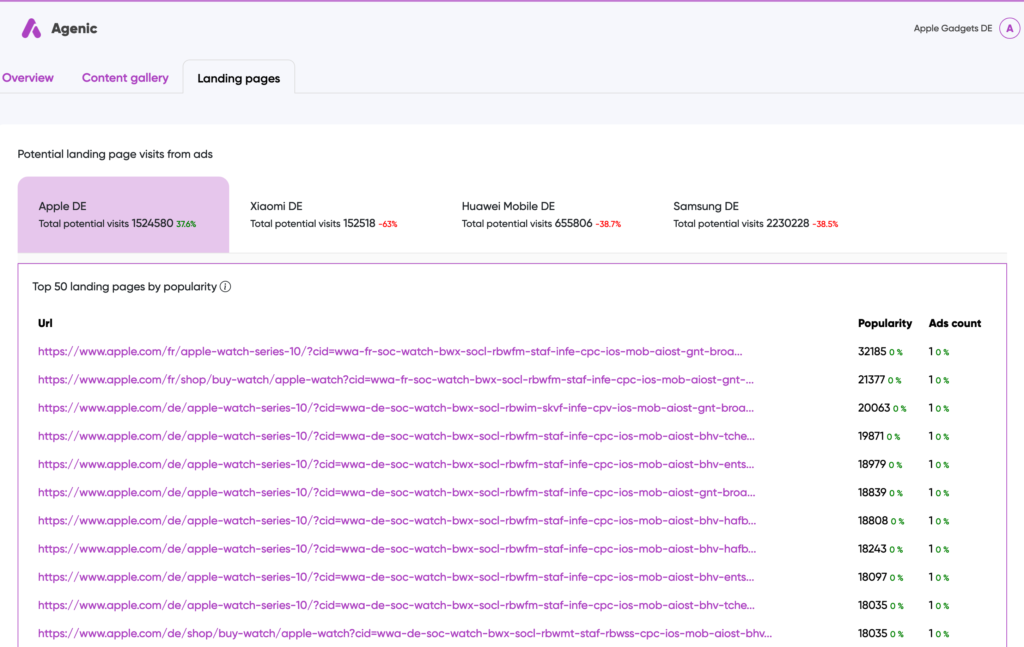Click the ads count in the 21377 row
The height and width of the screenshot is (647, 1024).
pyautogui.click(x=931, y=379)
